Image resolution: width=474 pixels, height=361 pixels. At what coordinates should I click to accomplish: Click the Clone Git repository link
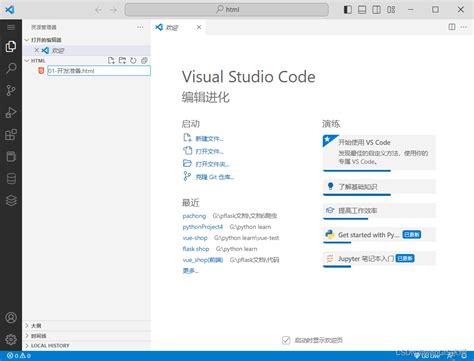(215, 177)
